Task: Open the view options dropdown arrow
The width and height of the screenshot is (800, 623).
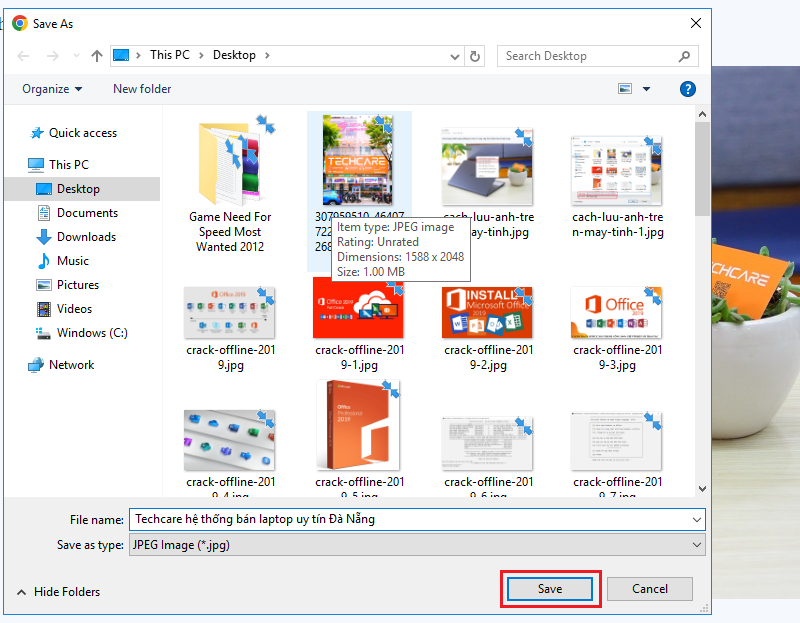Action: (x=646, y=89)
